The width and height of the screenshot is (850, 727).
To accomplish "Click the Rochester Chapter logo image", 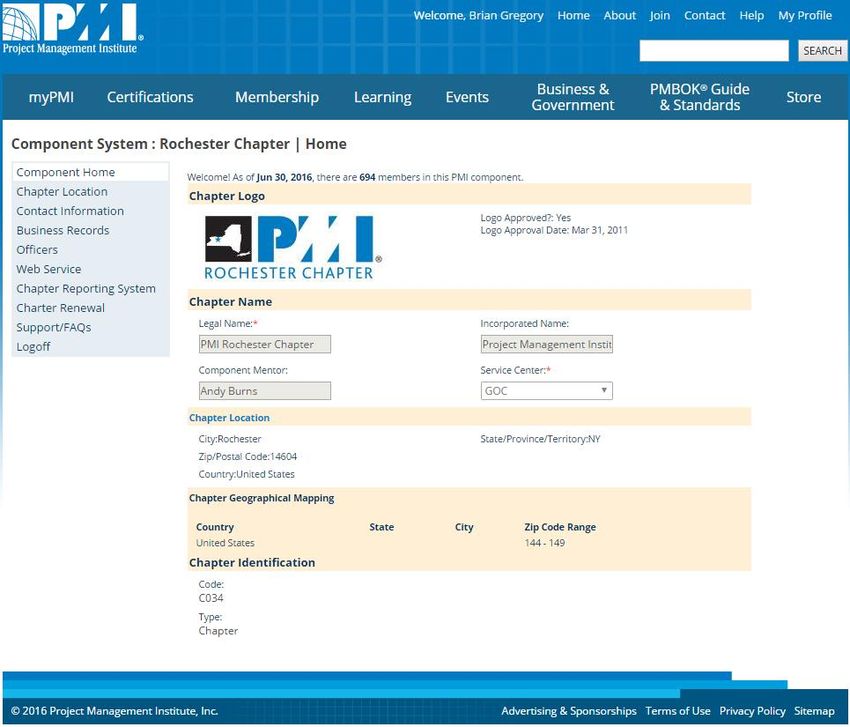I will [293, 248].
